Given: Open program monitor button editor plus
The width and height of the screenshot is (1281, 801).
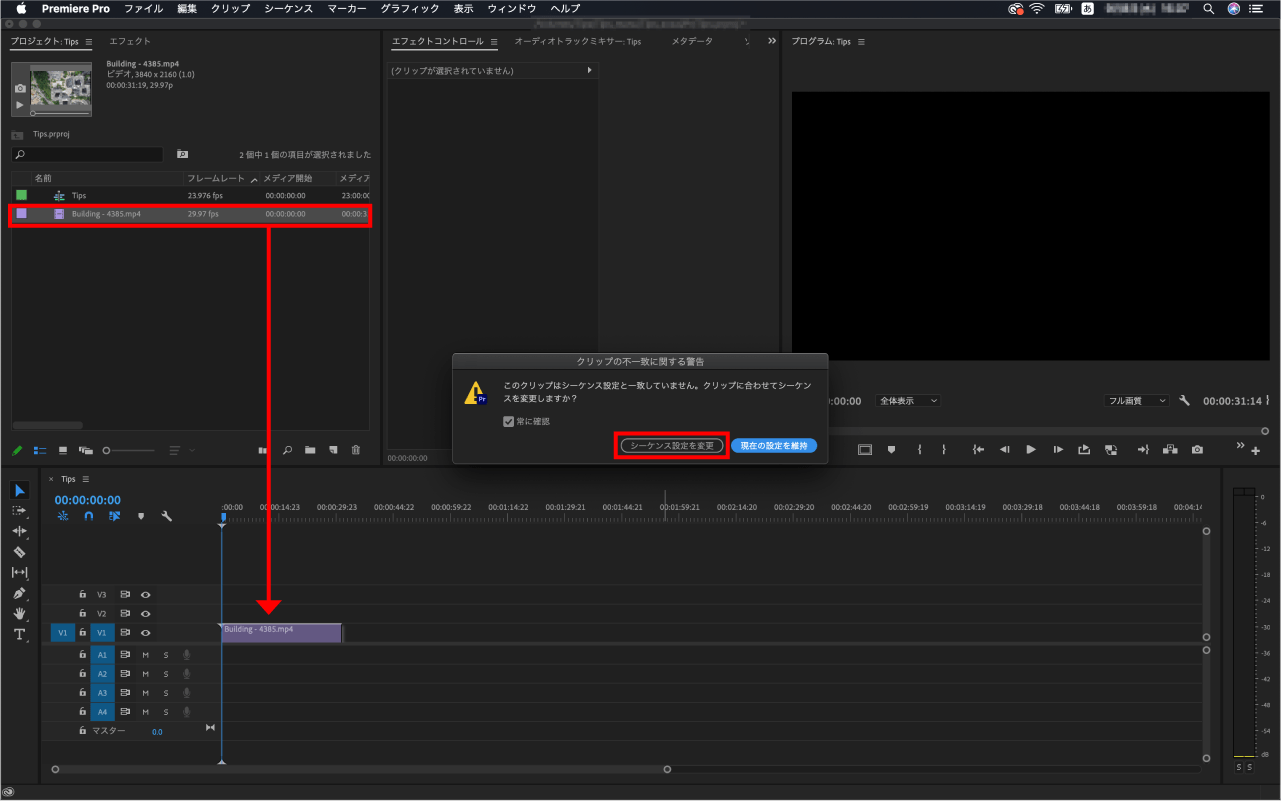Looking at the screenshot, I should coord(1256,451).
